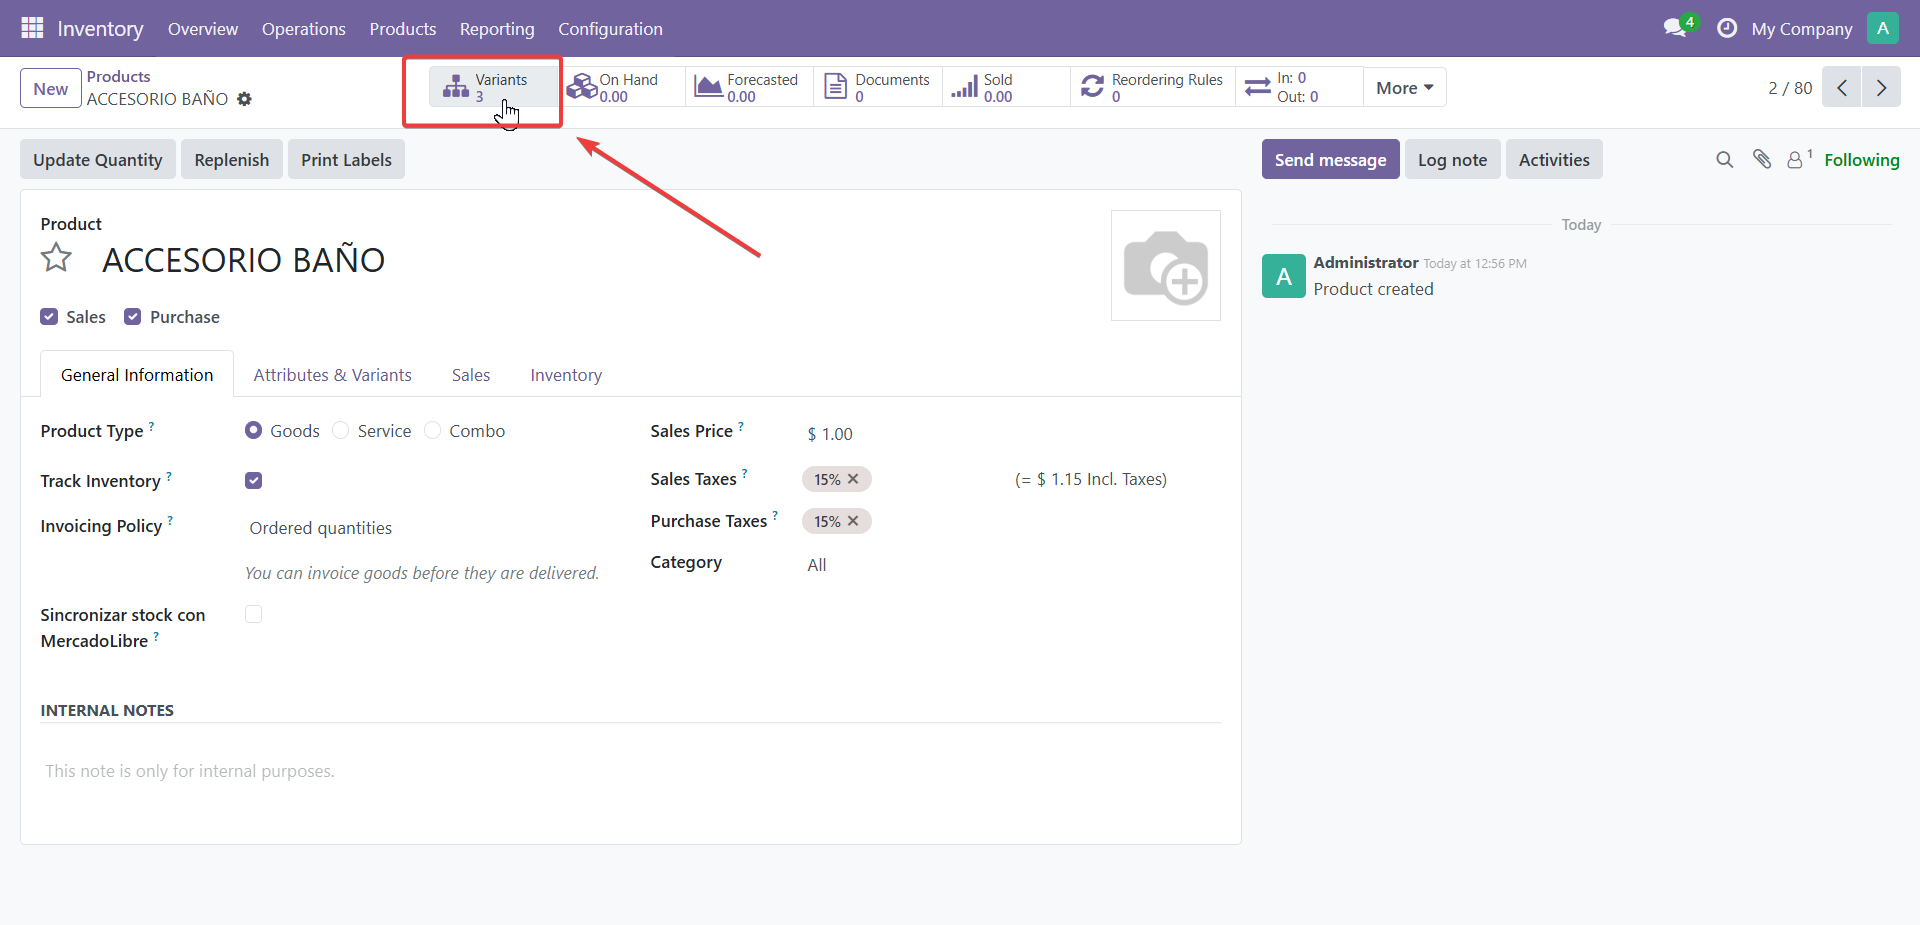Show Track Inventory help tooltip
The image size is (1920, 925).
[x=169, y=476]
